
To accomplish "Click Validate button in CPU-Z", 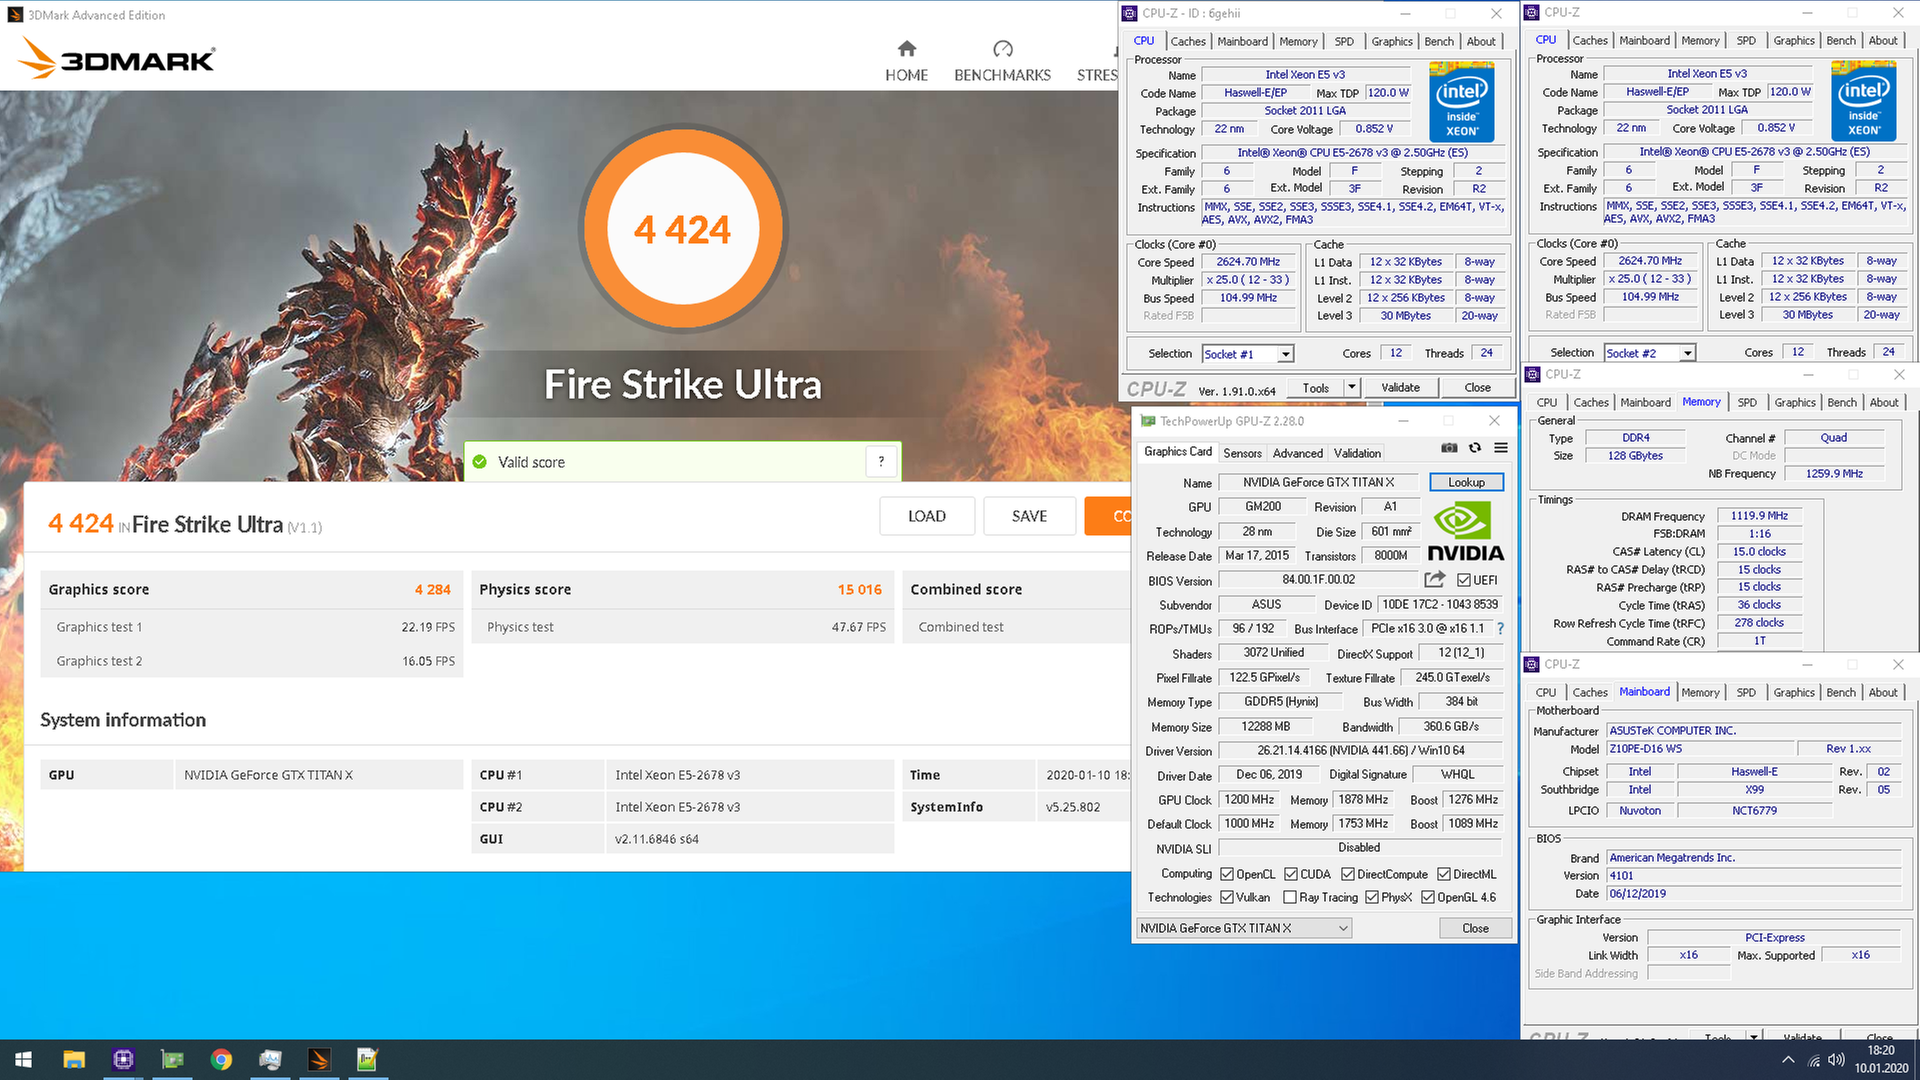I will 1400,387.
